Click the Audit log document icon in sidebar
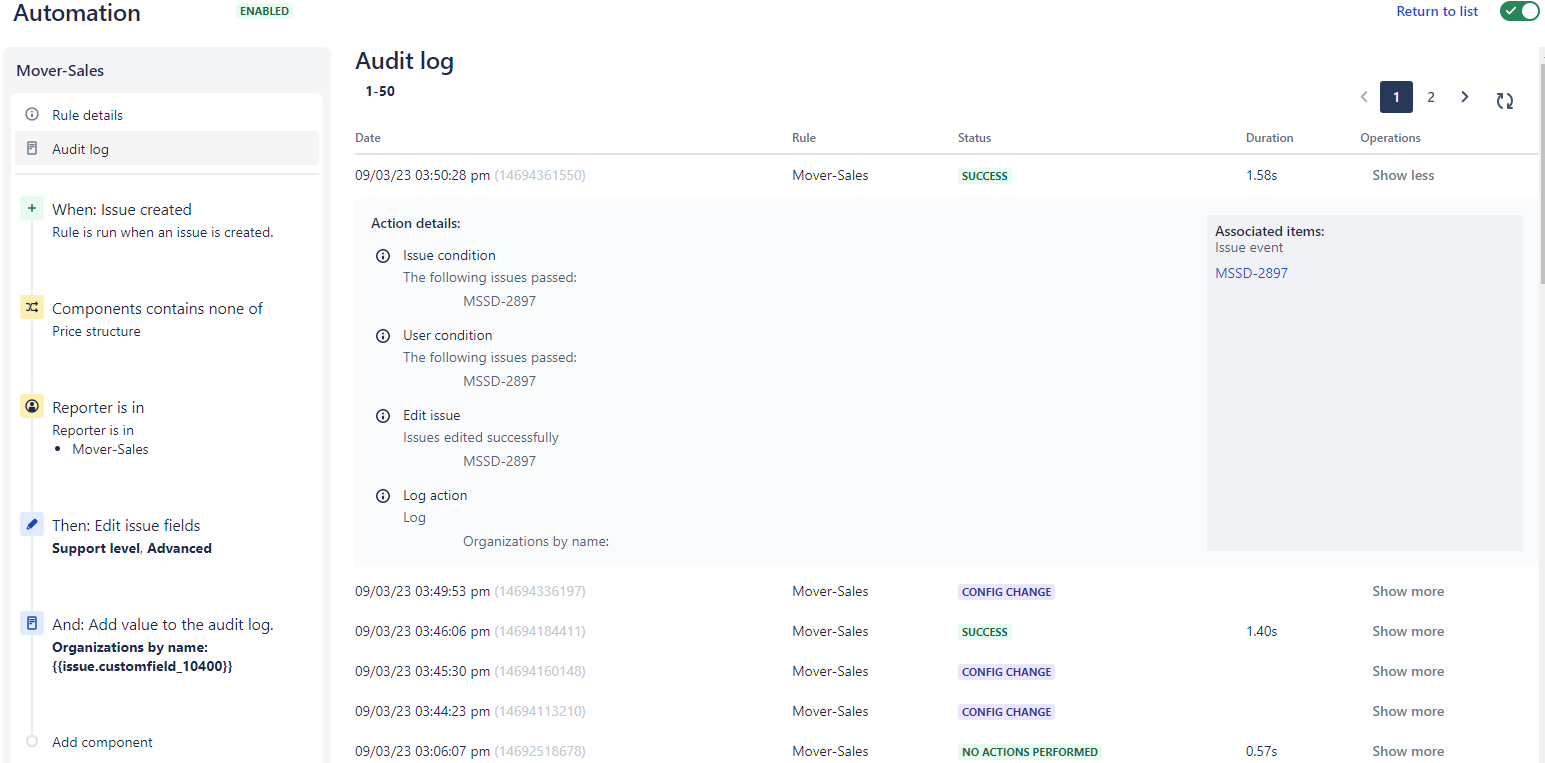The width and height of the screenshot is (1545, 763). click(x=32, y=149)
